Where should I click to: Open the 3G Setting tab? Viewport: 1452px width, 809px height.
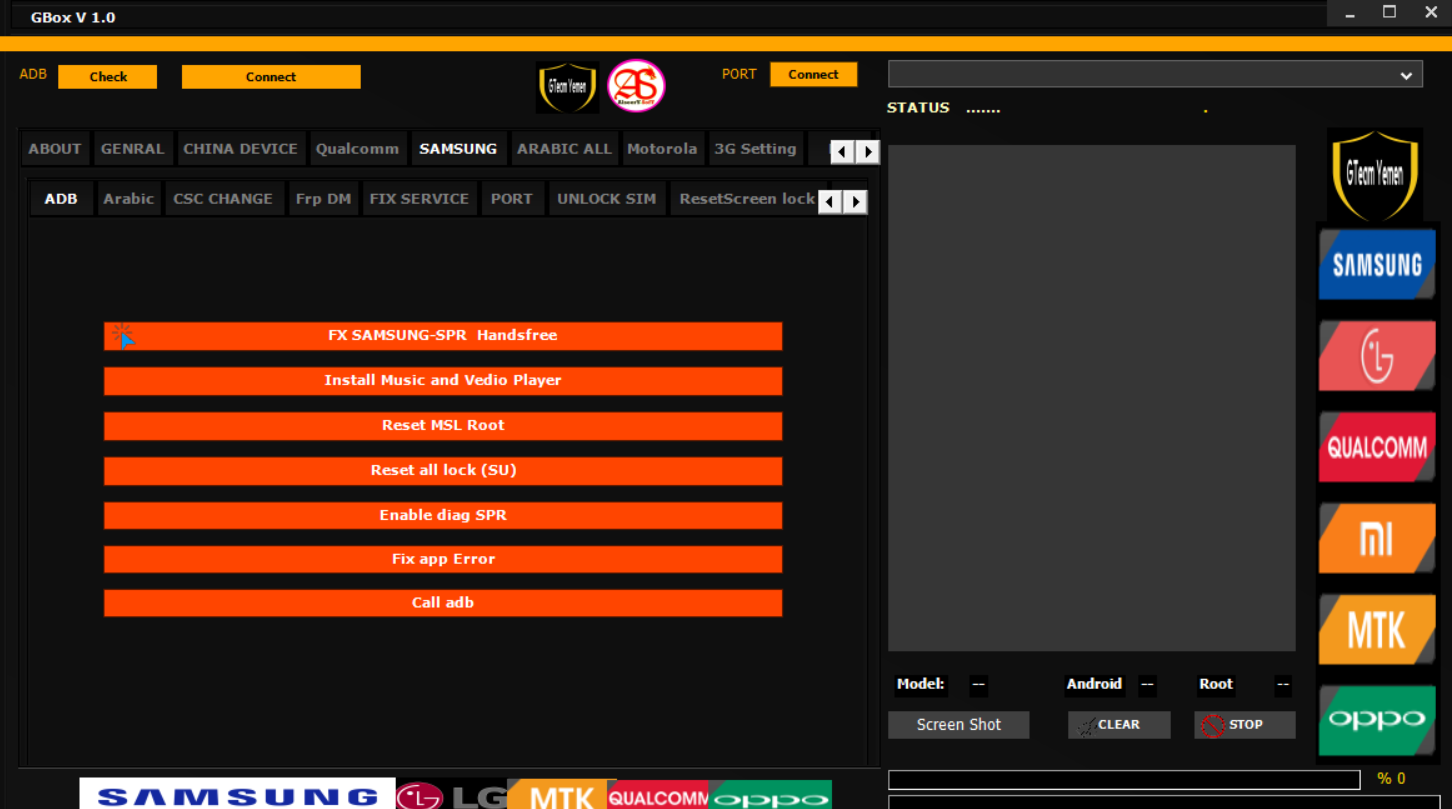[x=755, y=149]
